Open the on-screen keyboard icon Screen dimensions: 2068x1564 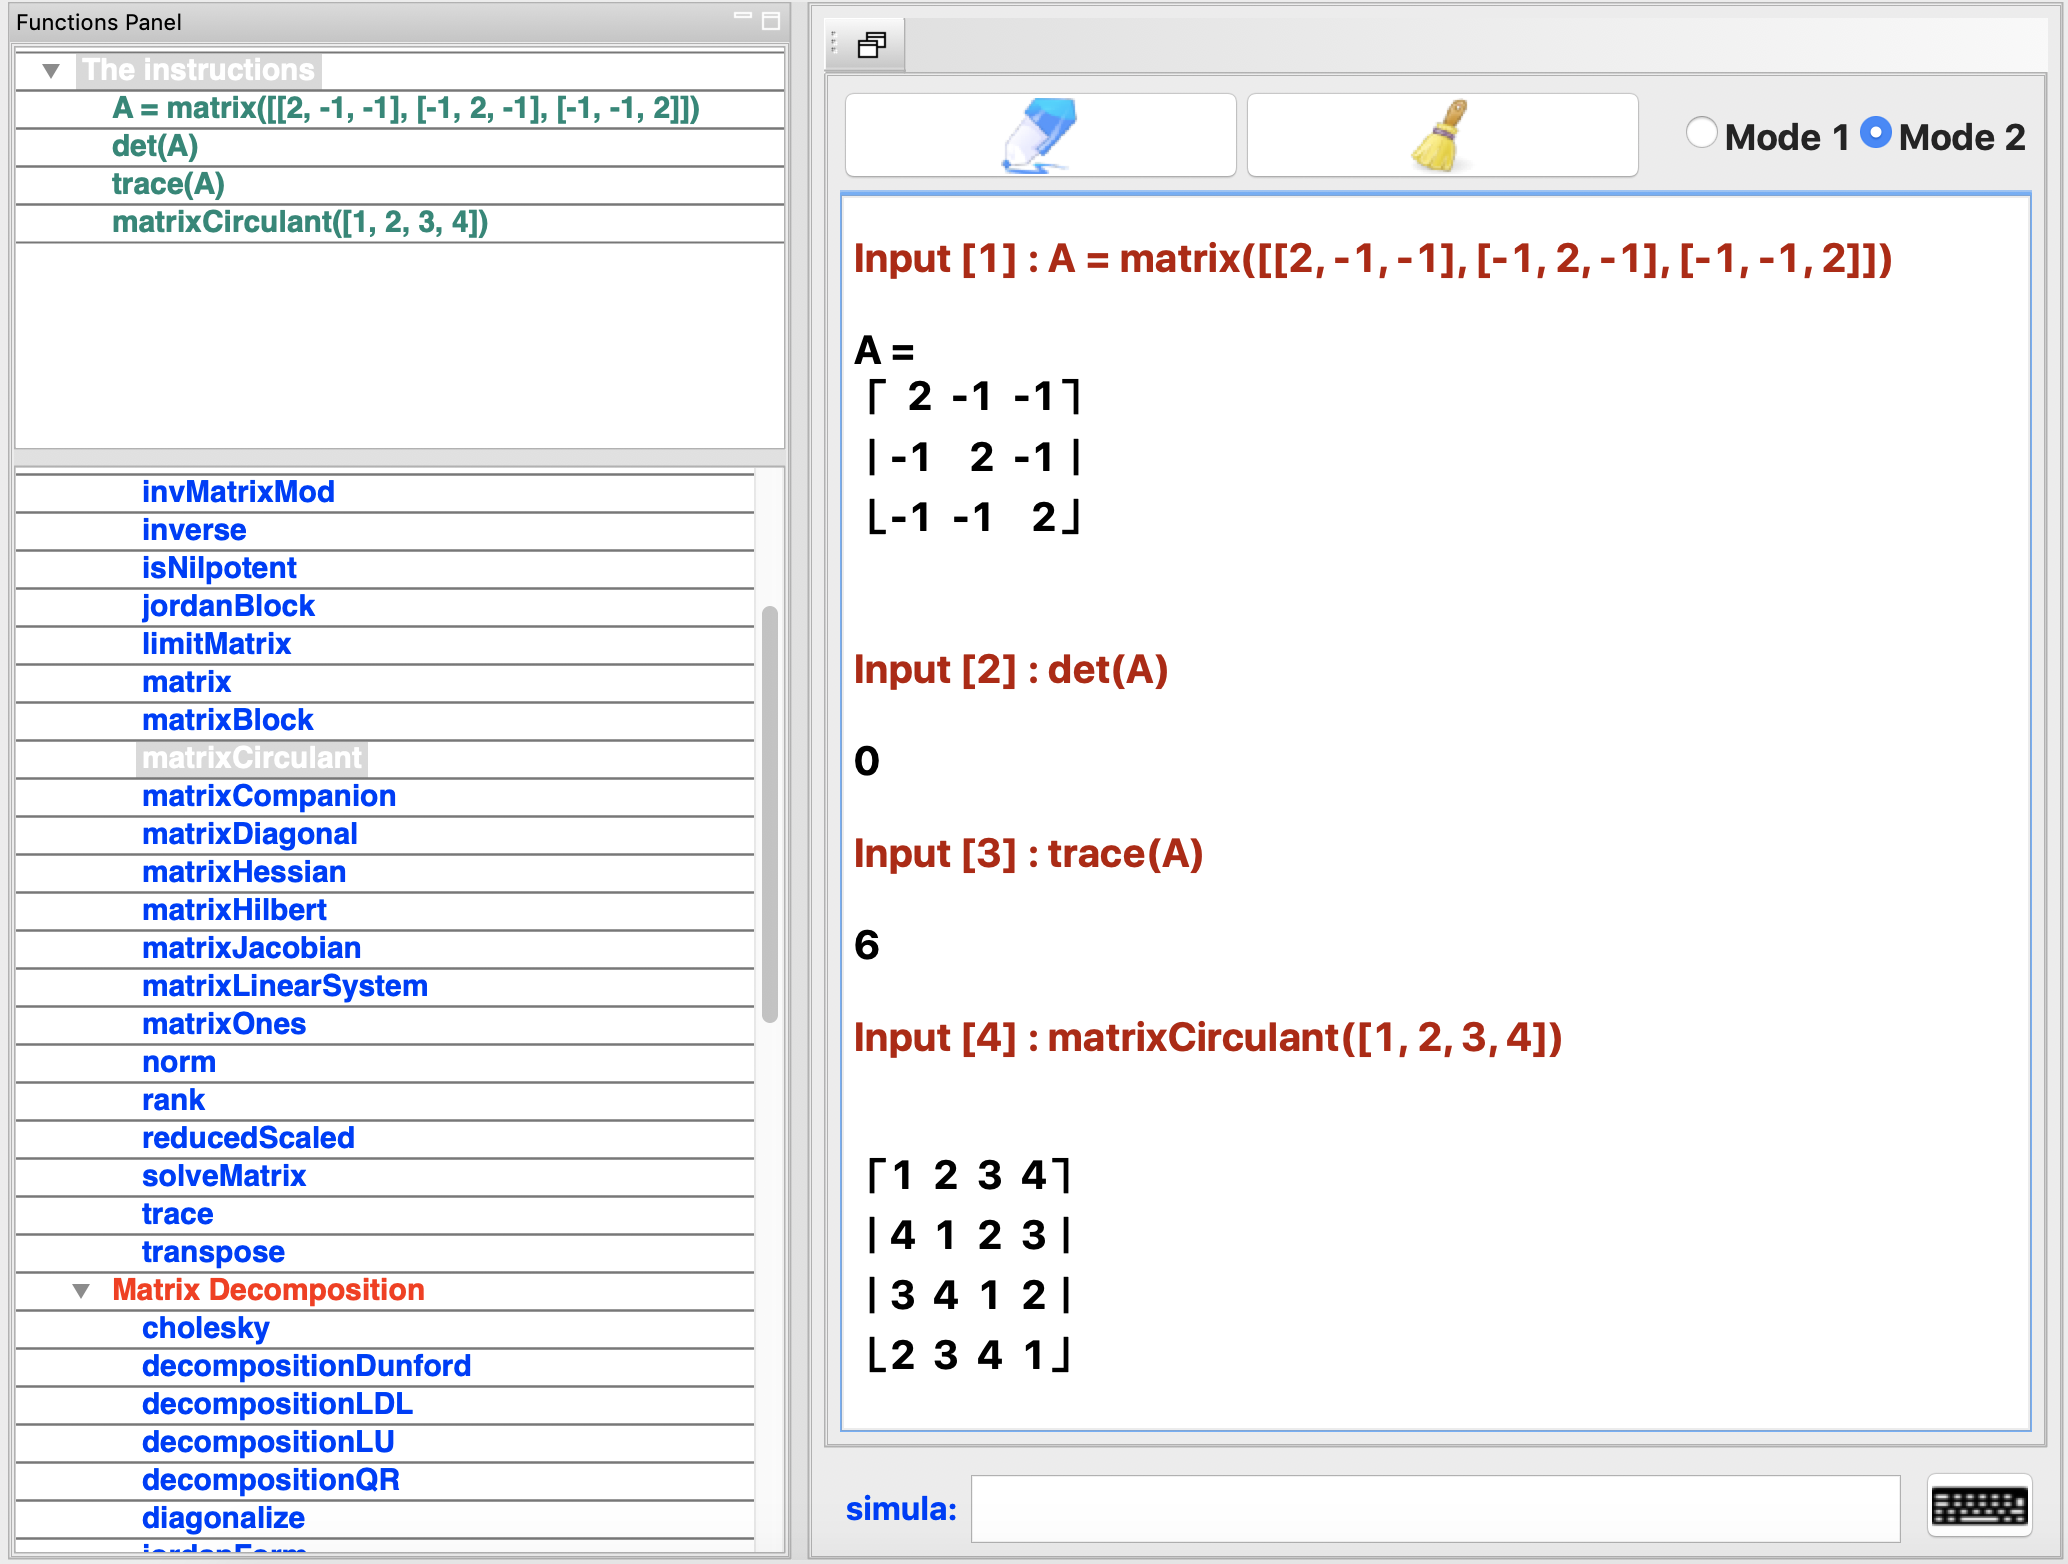[x=1979, y=1505]
